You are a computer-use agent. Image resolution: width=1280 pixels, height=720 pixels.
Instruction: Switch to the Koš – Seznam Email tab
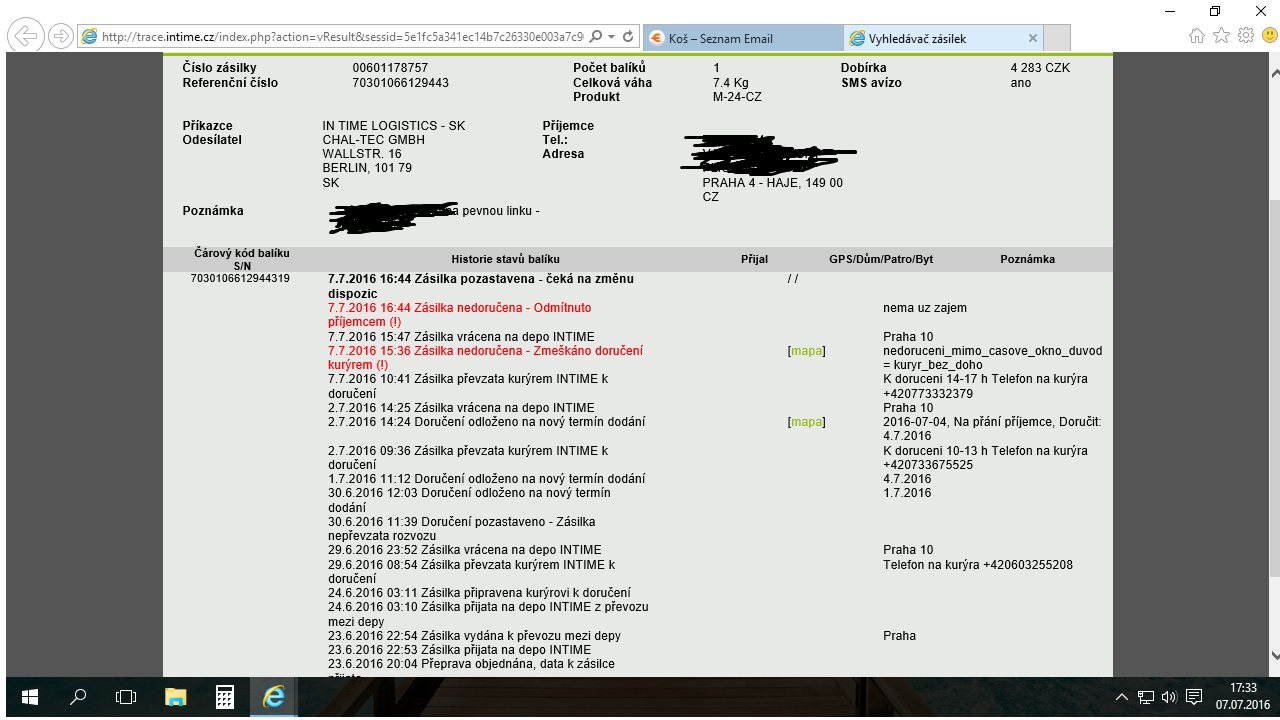pyautogui.click(x=742, y=38)
